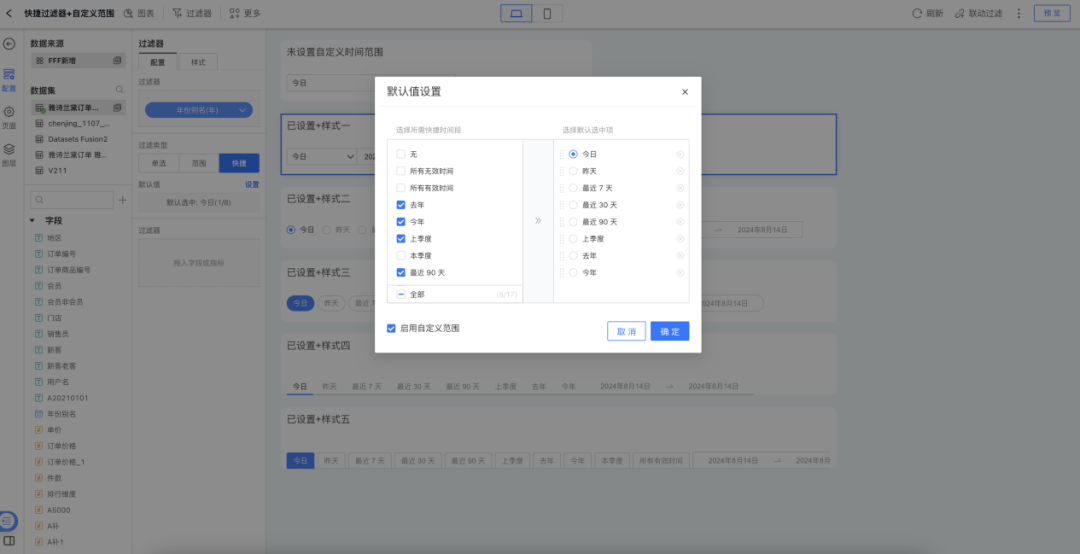Remove 上季度 from the right list

(x=681, y=238)
